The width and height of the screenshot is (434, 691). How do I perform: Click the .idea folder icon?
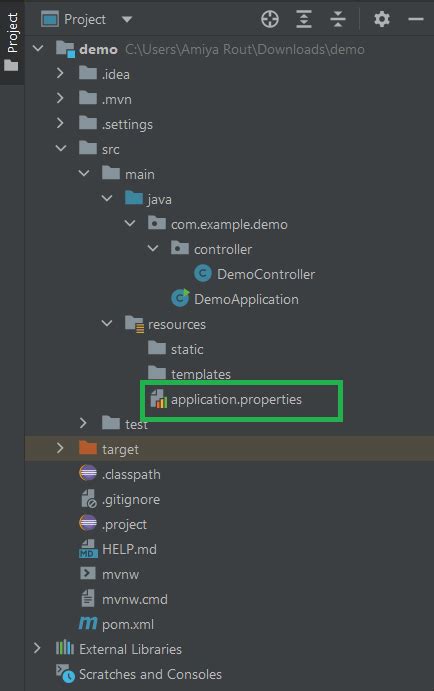88,73
